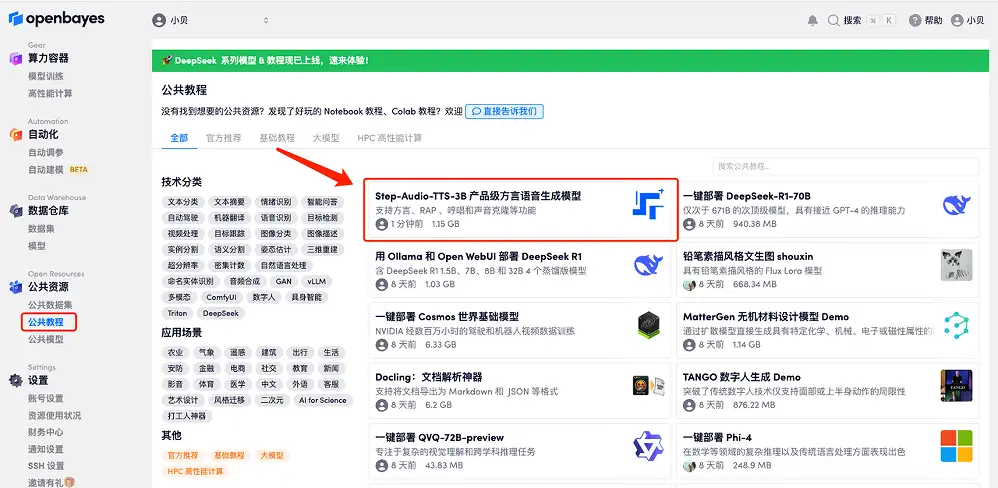The width and height of the screenshot is (998, 488).
Task: Click the author avatar on Docling card
Action: pyautogui.click(x=381, y=405)
